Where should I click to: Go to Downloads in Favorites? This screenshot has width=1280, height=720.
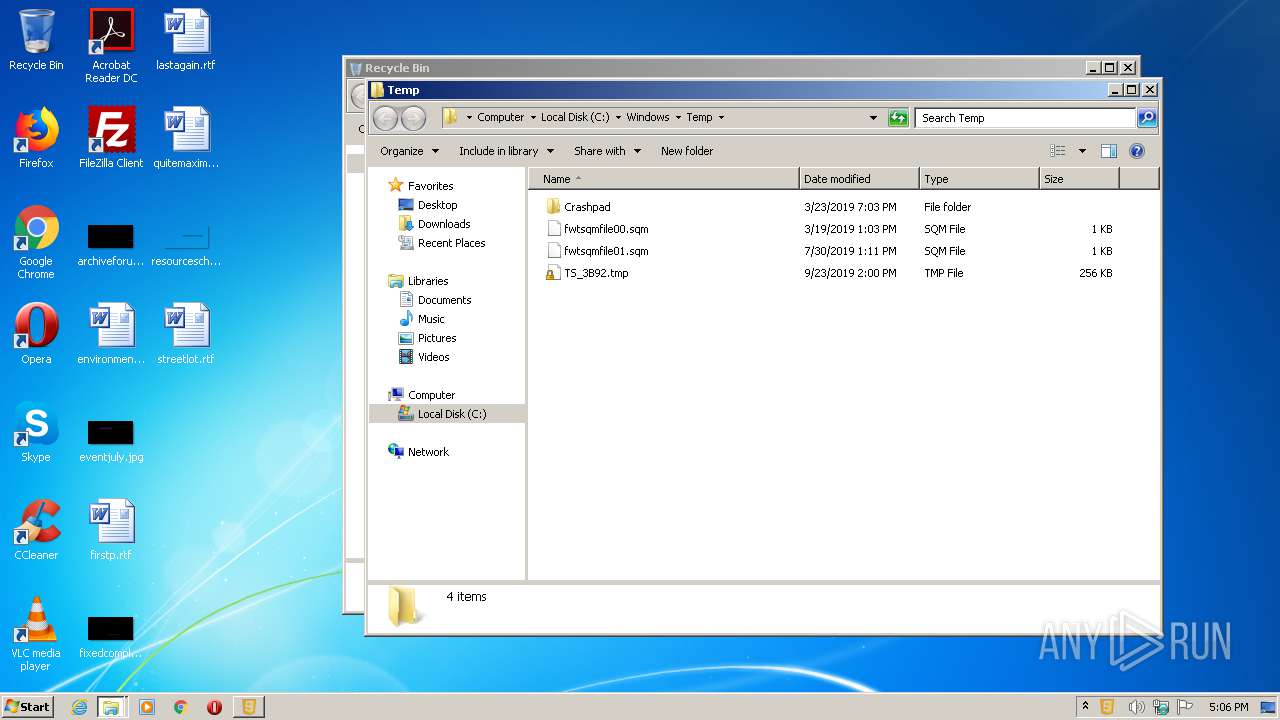tap(444, 224)
